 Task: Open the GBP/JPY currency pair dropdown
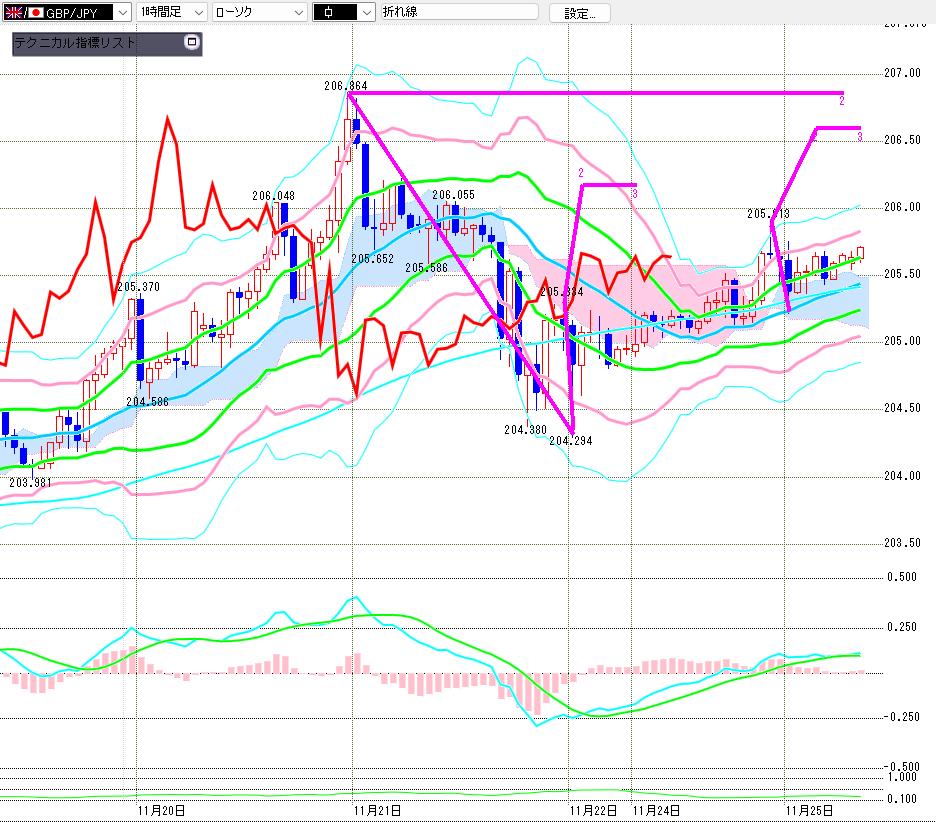click(121, 12)
